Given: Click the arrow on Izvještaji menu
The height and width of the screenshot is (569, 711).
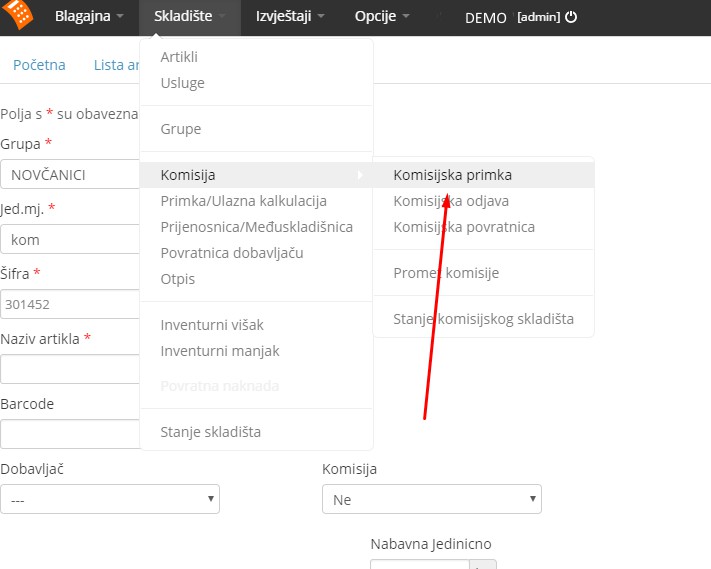Looking at the screenshot, I should [x=321, y=17].
